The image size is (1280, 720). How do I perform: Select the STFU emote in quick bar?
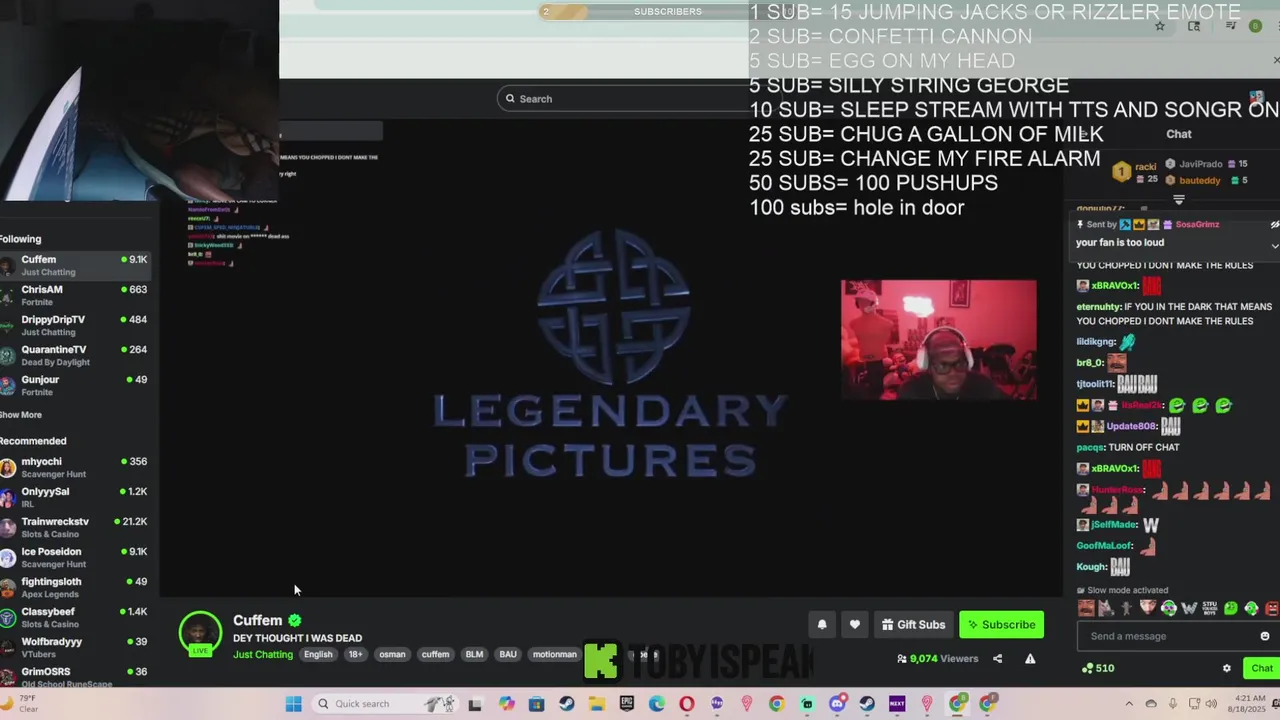coord(1210,608)
